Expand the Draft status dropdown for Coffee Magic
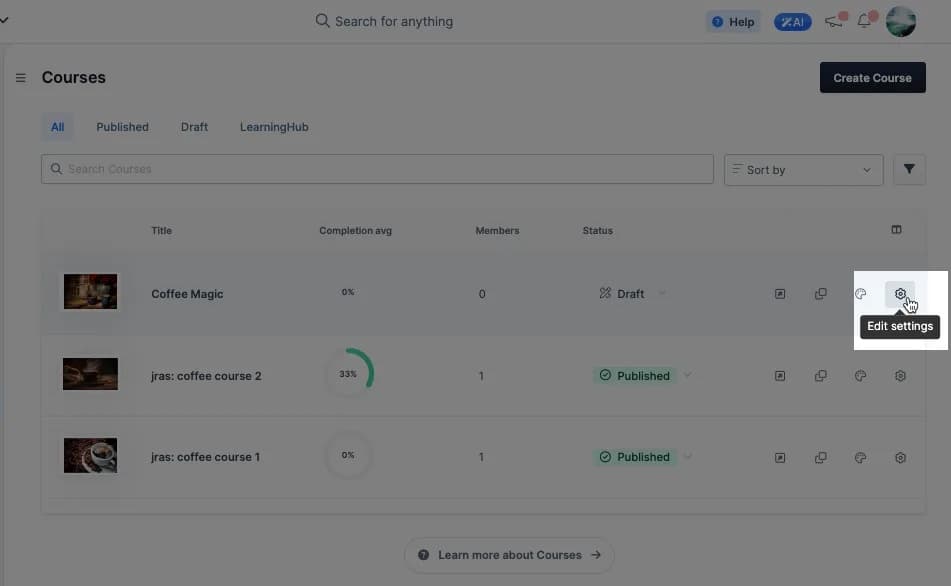Viewport: 951px width, 586px height. (x=662, y=294)
